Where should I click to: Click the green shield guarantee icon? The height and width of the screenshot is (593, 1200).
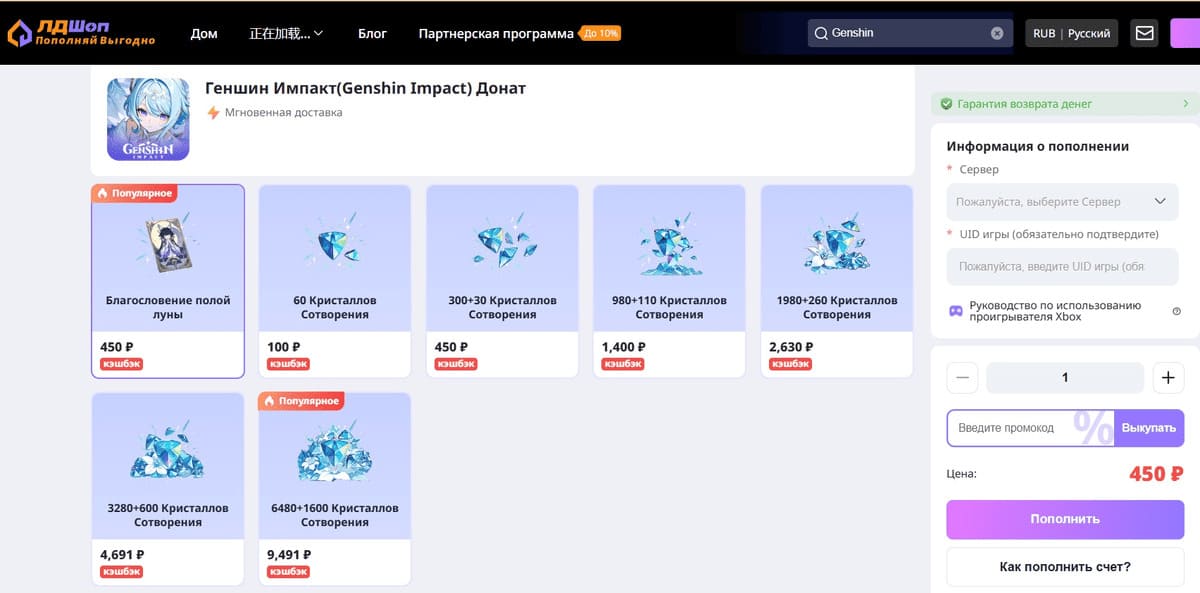pos(946,104)
